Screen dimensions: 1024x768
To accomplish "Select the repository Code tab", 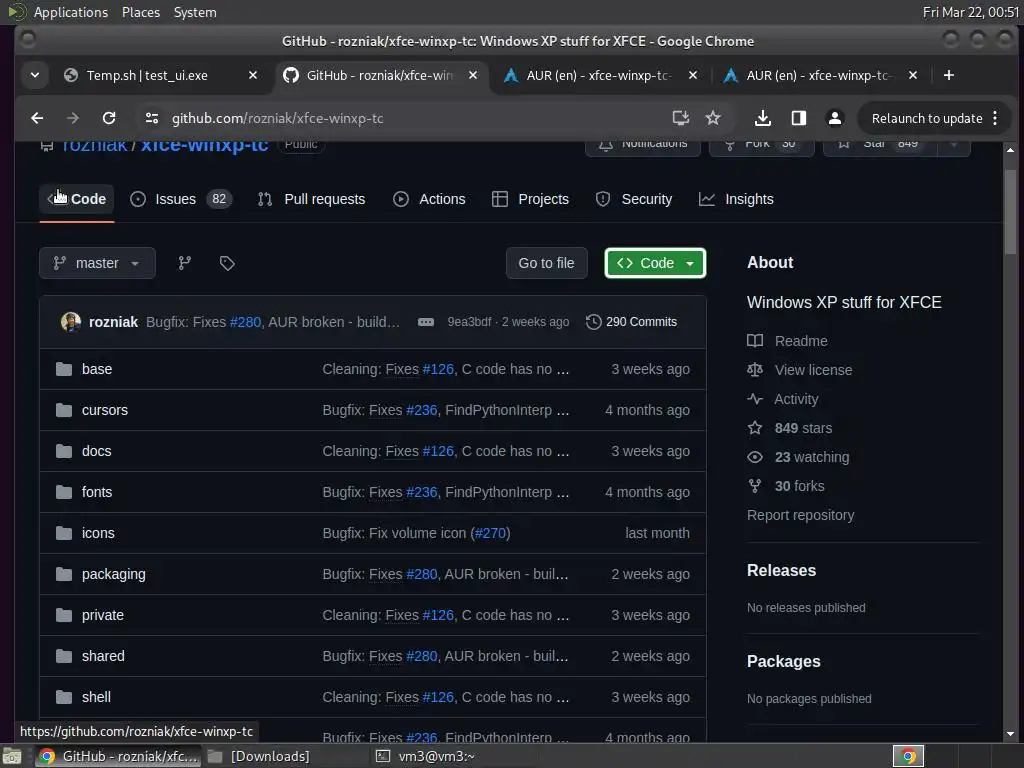I will click(x=77, y=199).
